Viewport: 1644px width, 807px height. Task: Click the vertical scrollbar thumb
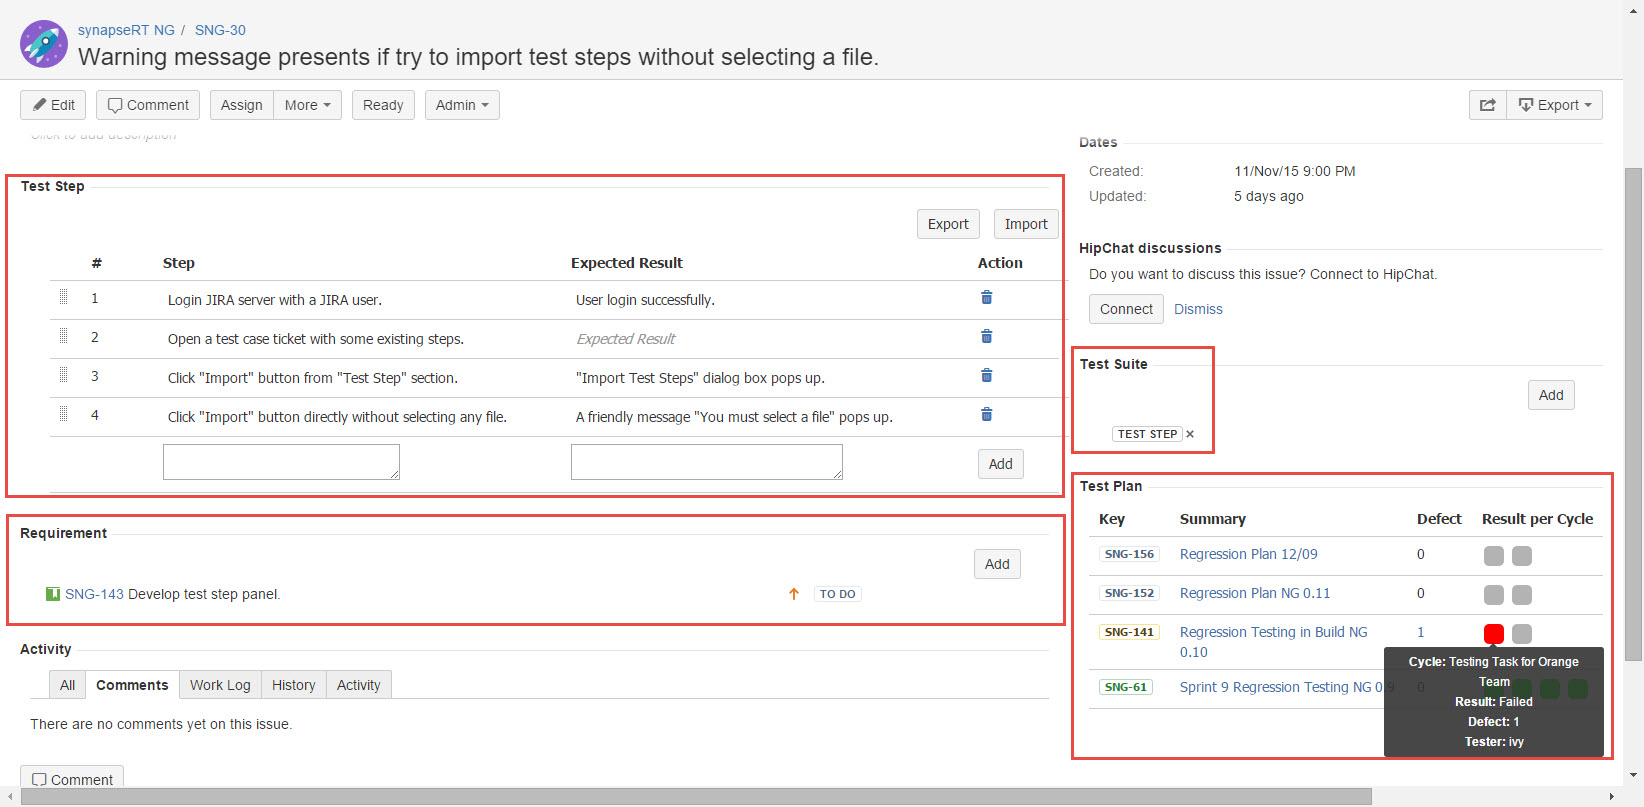tap(1634, 414)
